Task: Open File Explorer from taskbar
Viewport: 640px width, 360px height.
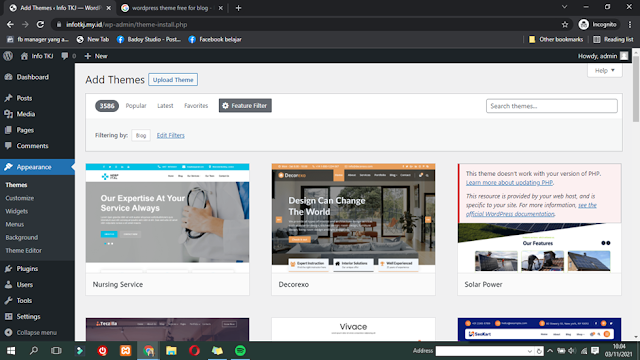Action: coord(171,351)
